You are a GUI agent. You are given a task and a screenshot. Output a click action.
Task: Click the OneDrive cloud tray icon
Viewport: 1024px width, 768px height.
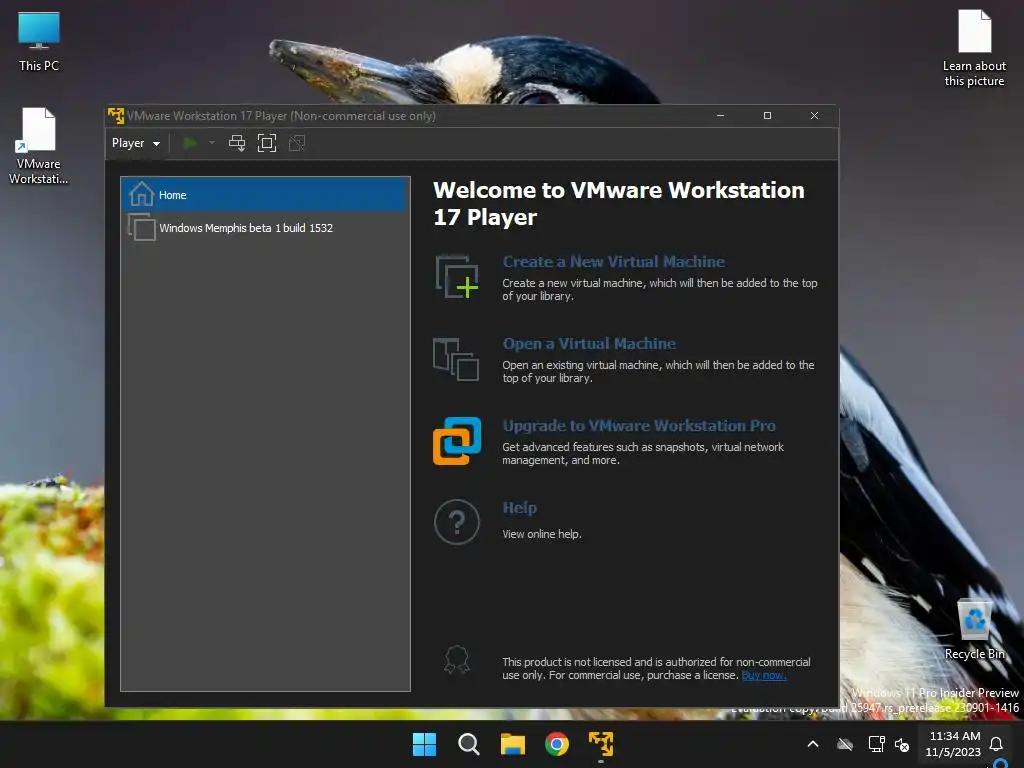[845, 744]
